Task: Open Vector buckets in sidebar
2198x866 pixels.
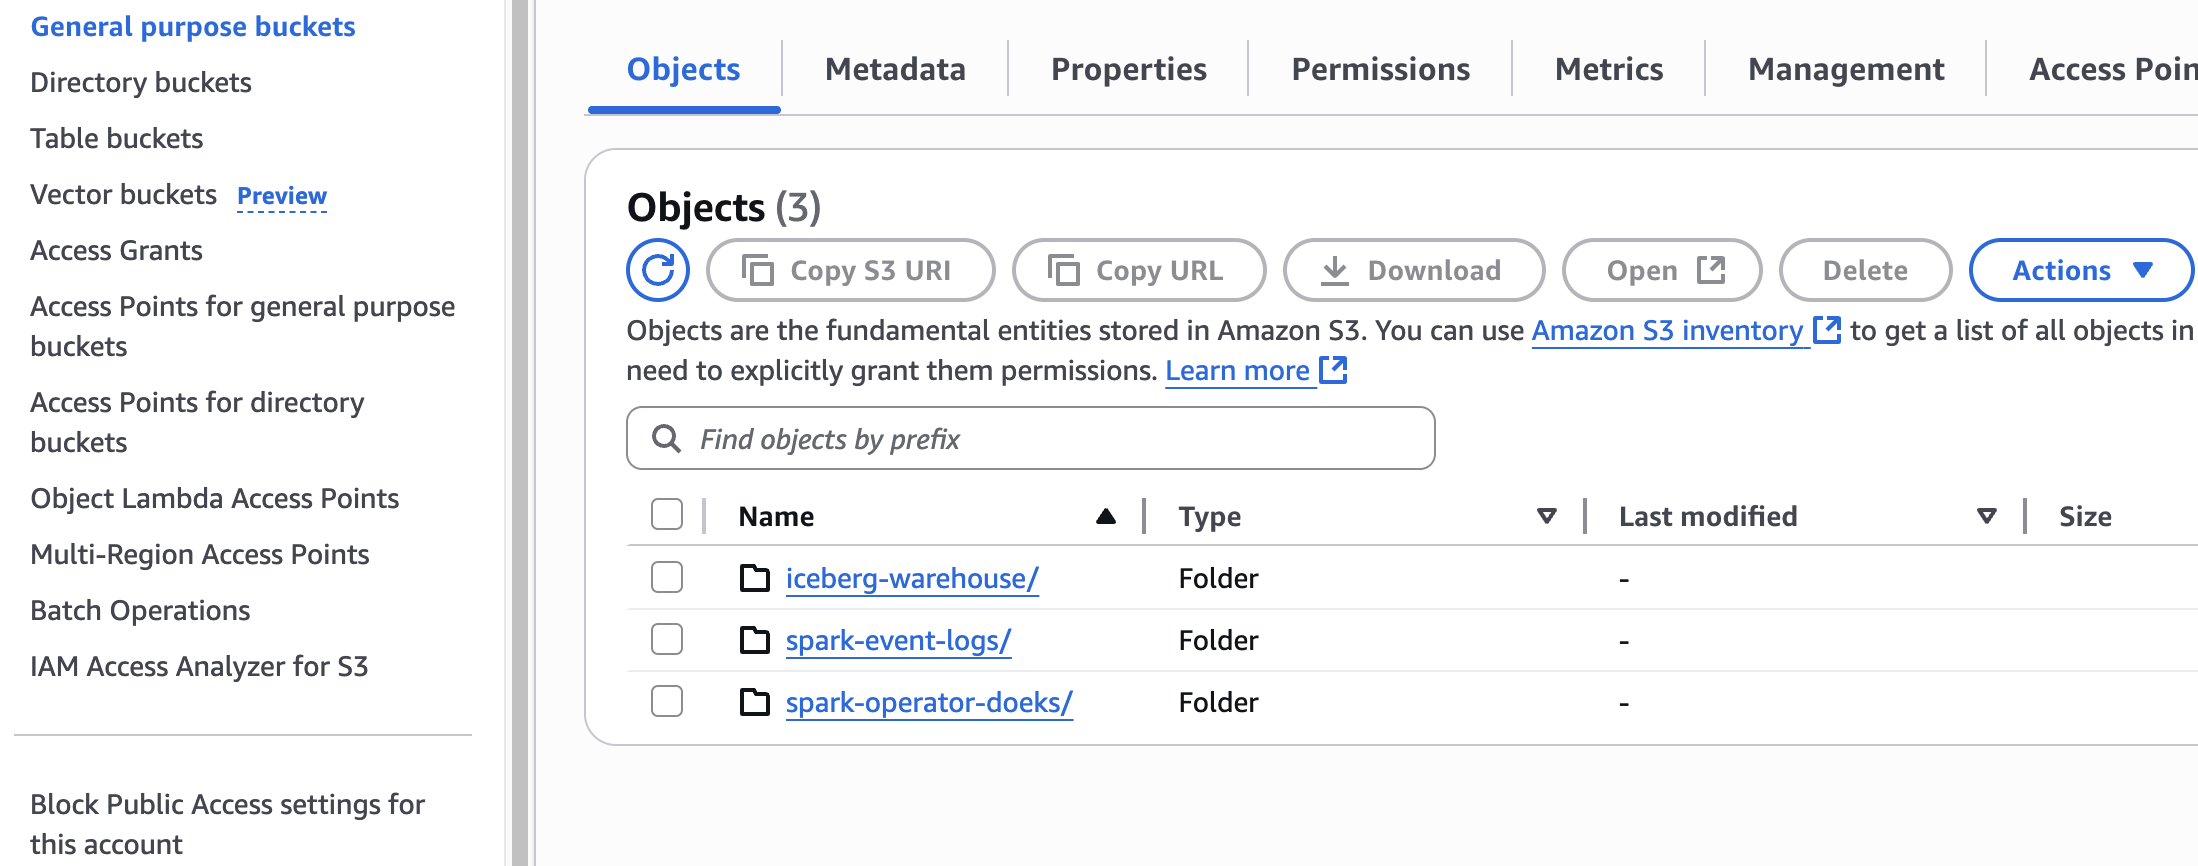Action: [124, 194]
